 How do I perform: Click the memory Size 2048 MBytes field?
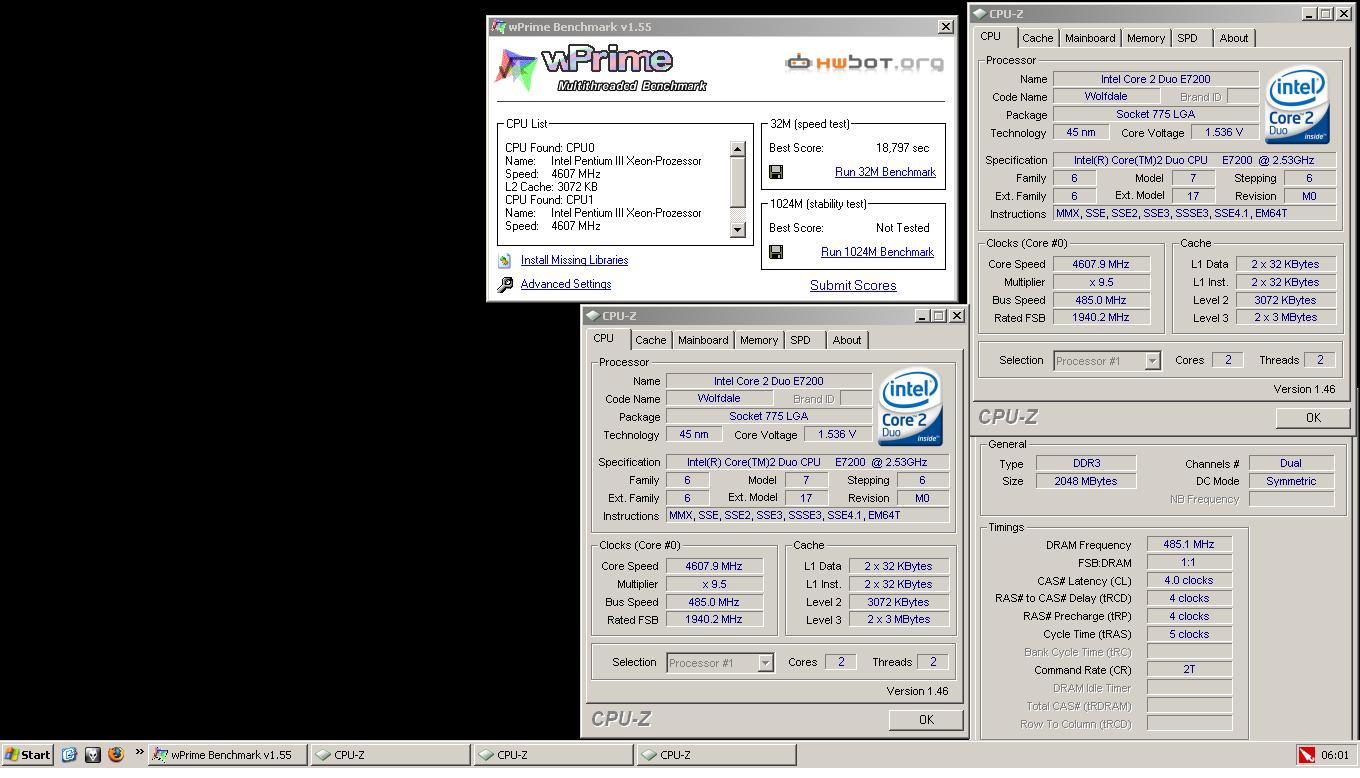click(1085, 482)
